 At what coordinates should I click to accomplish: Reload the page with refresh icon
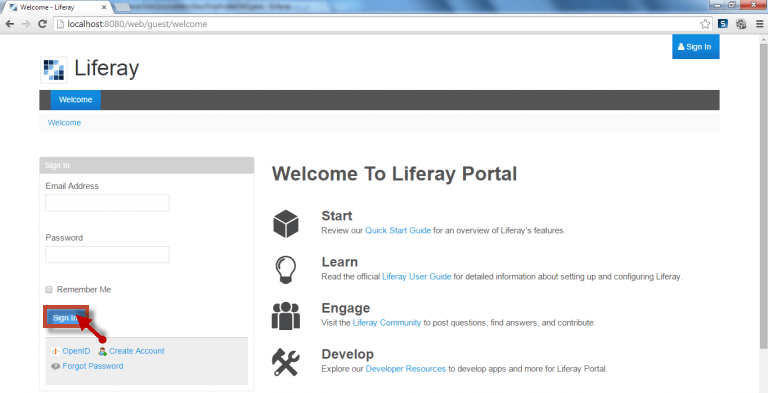tap(42, 24)
